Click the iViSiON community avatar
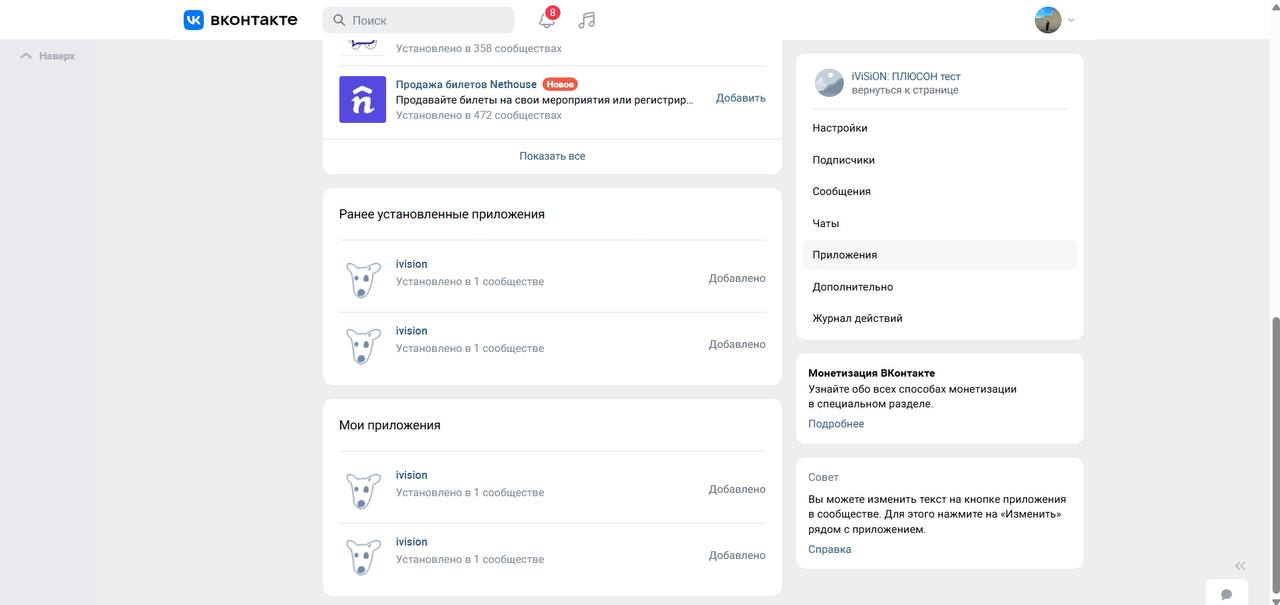The height and width of the screenshot is (605, 1280). pos(829,83)
